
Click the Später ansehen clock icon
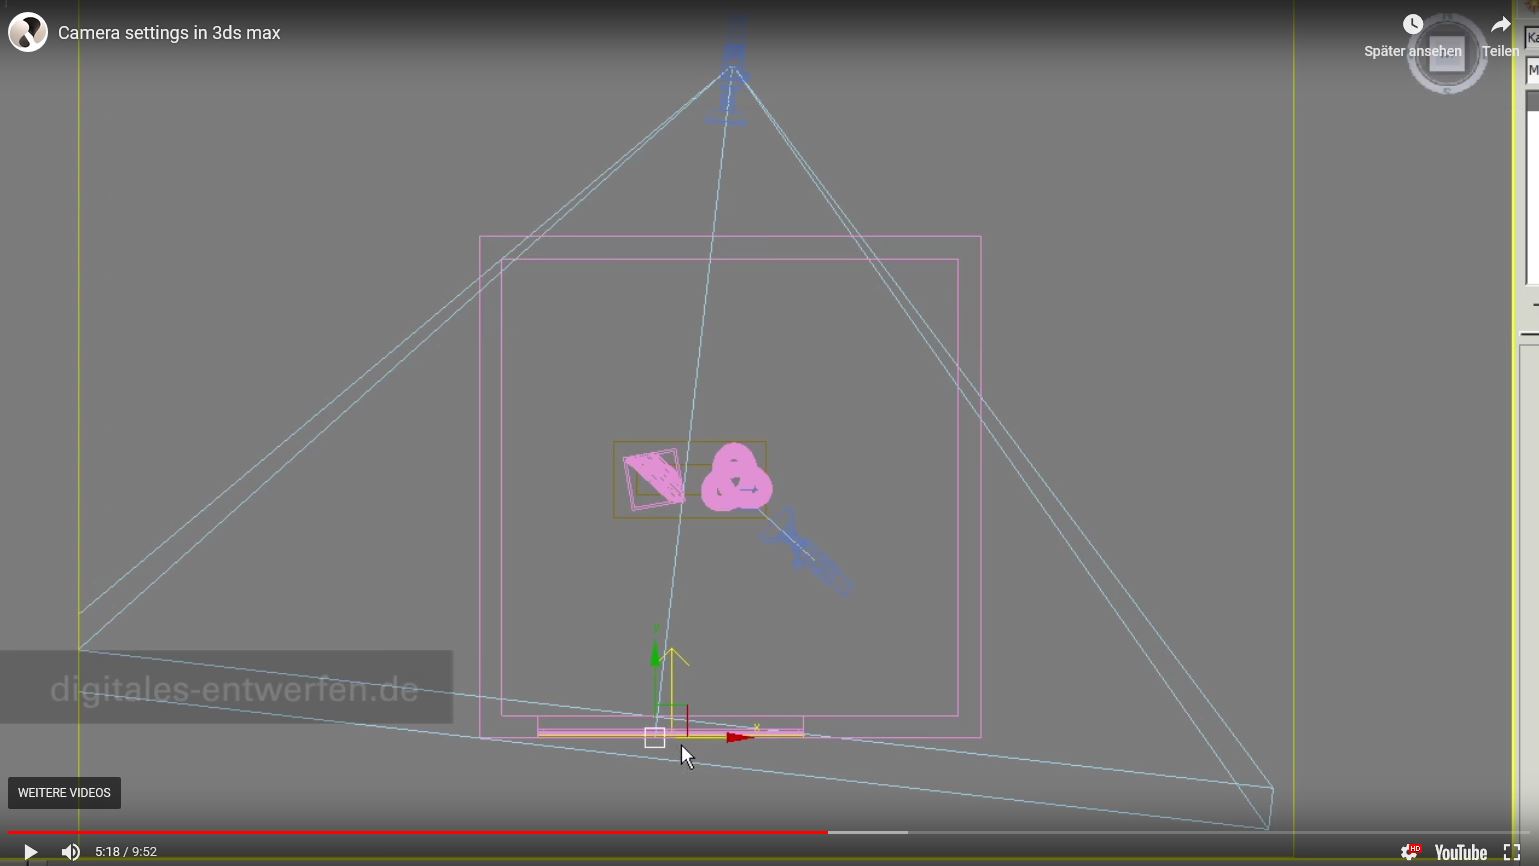tap(1412, 24)
